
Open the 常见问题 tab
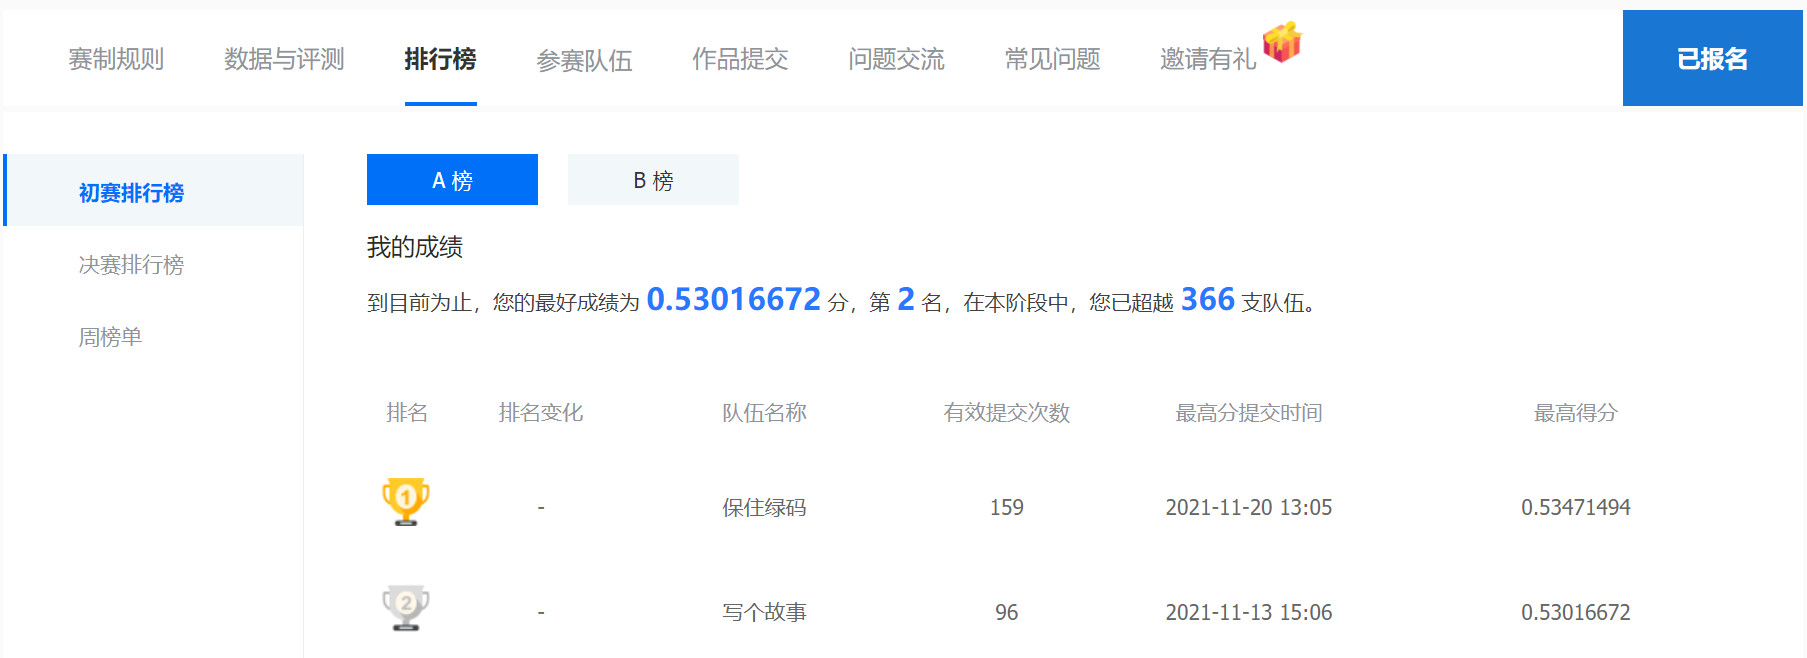click(1052, 59)
